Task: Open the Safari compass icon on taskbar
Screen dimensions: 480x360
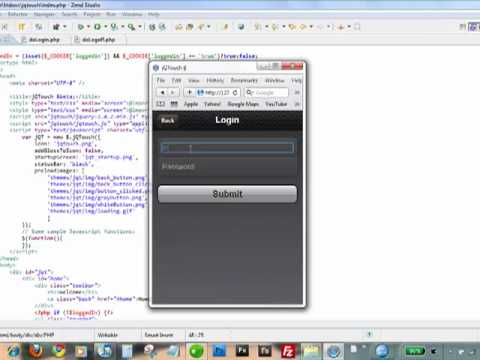Action: (334, 351)
